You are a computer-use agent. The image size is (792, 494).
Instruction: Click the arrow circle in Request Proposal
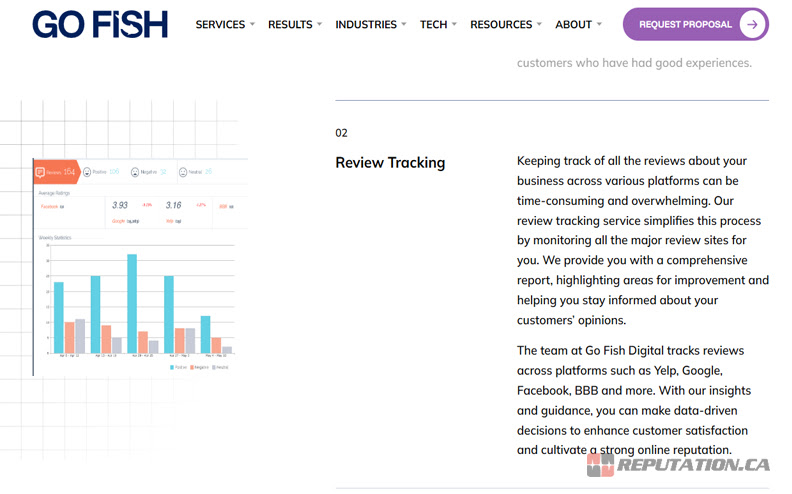751,24
